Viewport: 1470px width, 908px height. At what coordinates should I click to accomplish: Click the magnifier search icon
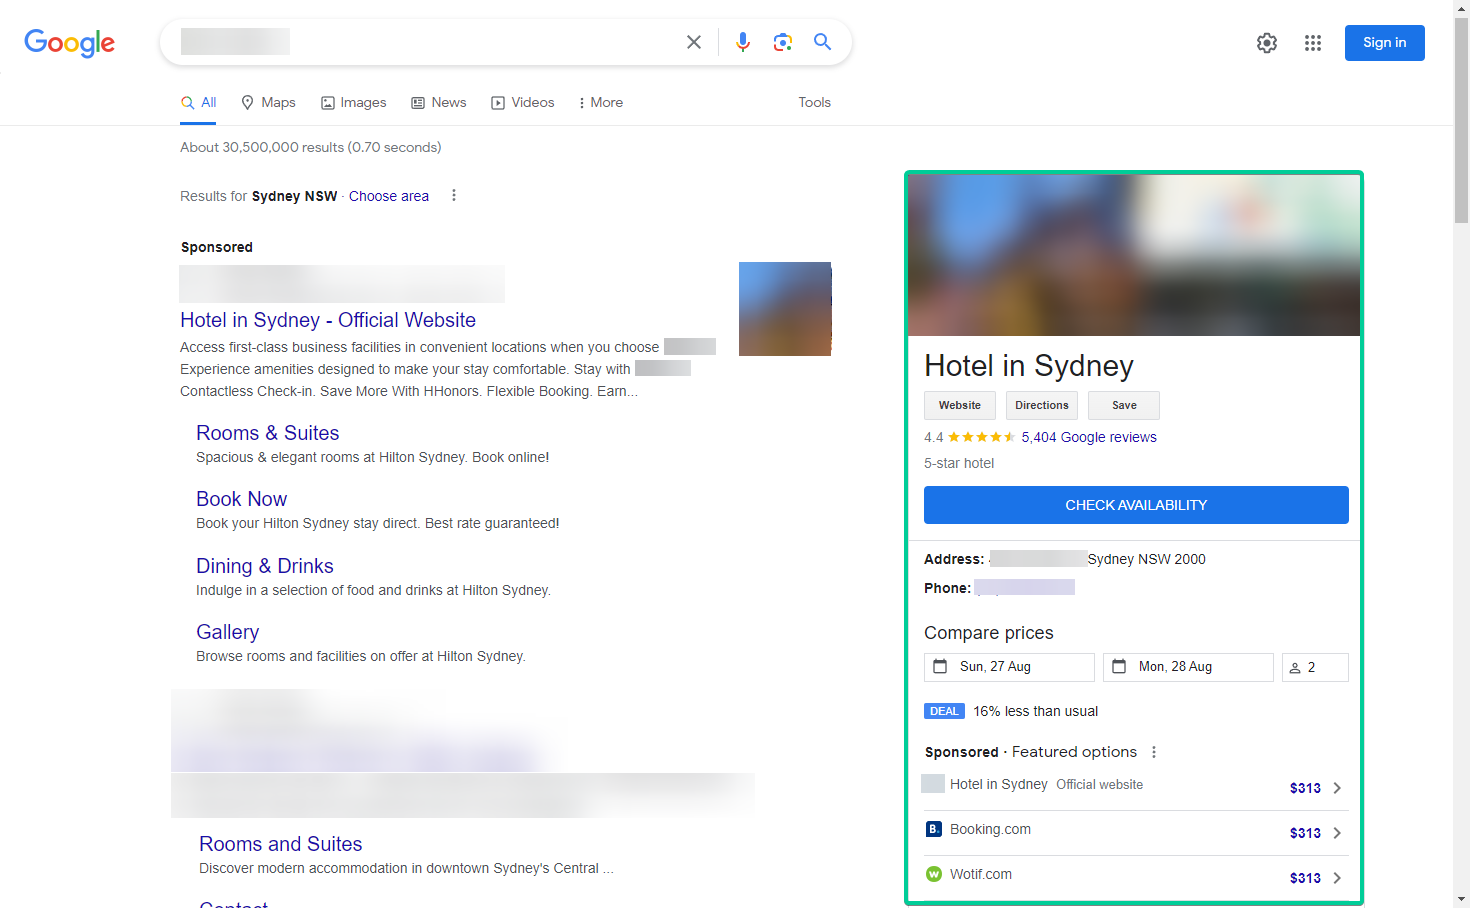coord(822,42)
